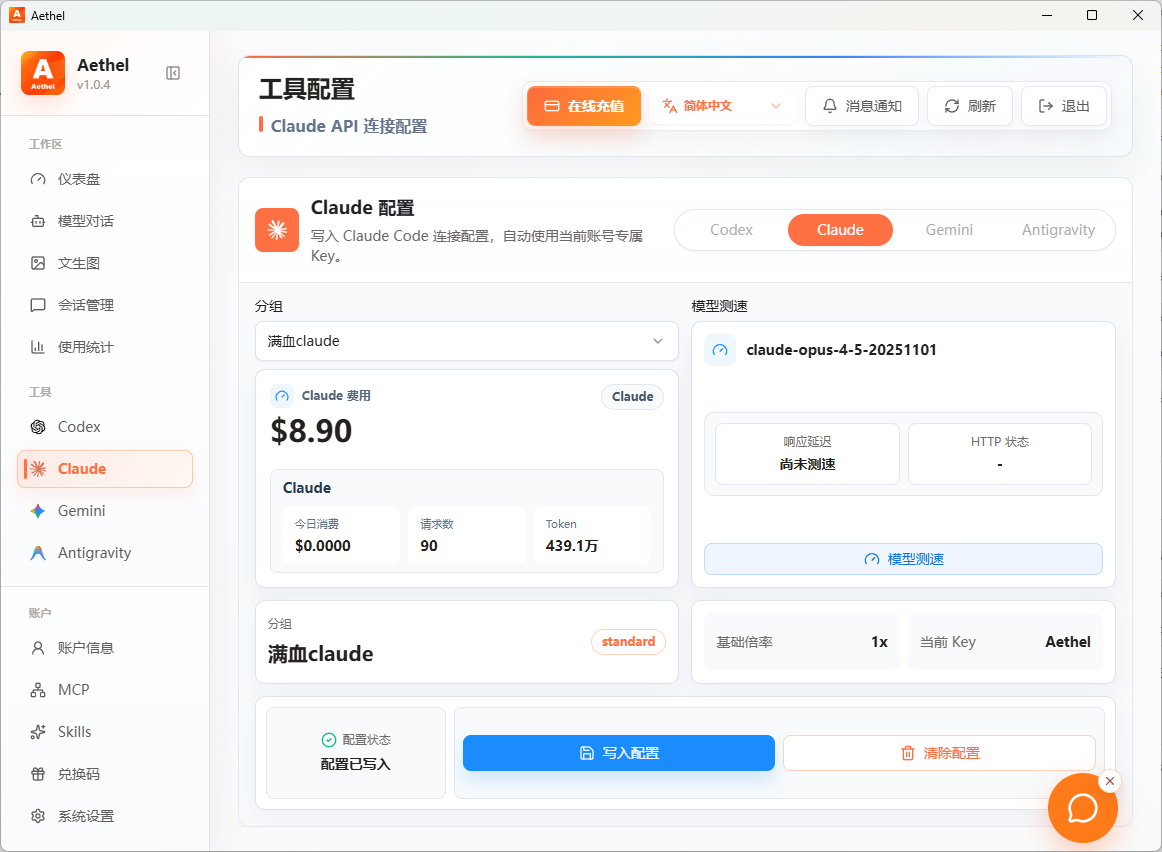The image size is (1162, 852).
Task: Maximize the Aethel window
Action: tap(1092, 15)
